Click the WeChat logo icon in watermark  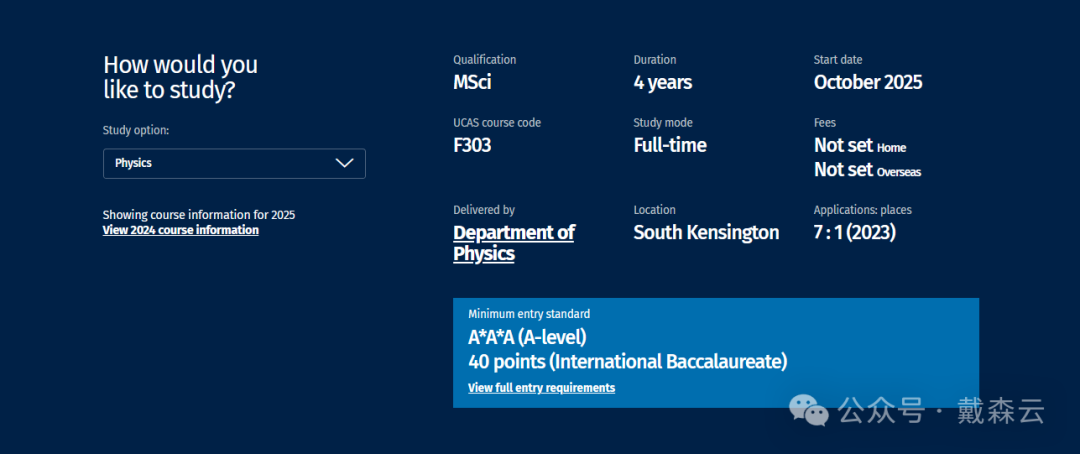[x=808, y=409]
